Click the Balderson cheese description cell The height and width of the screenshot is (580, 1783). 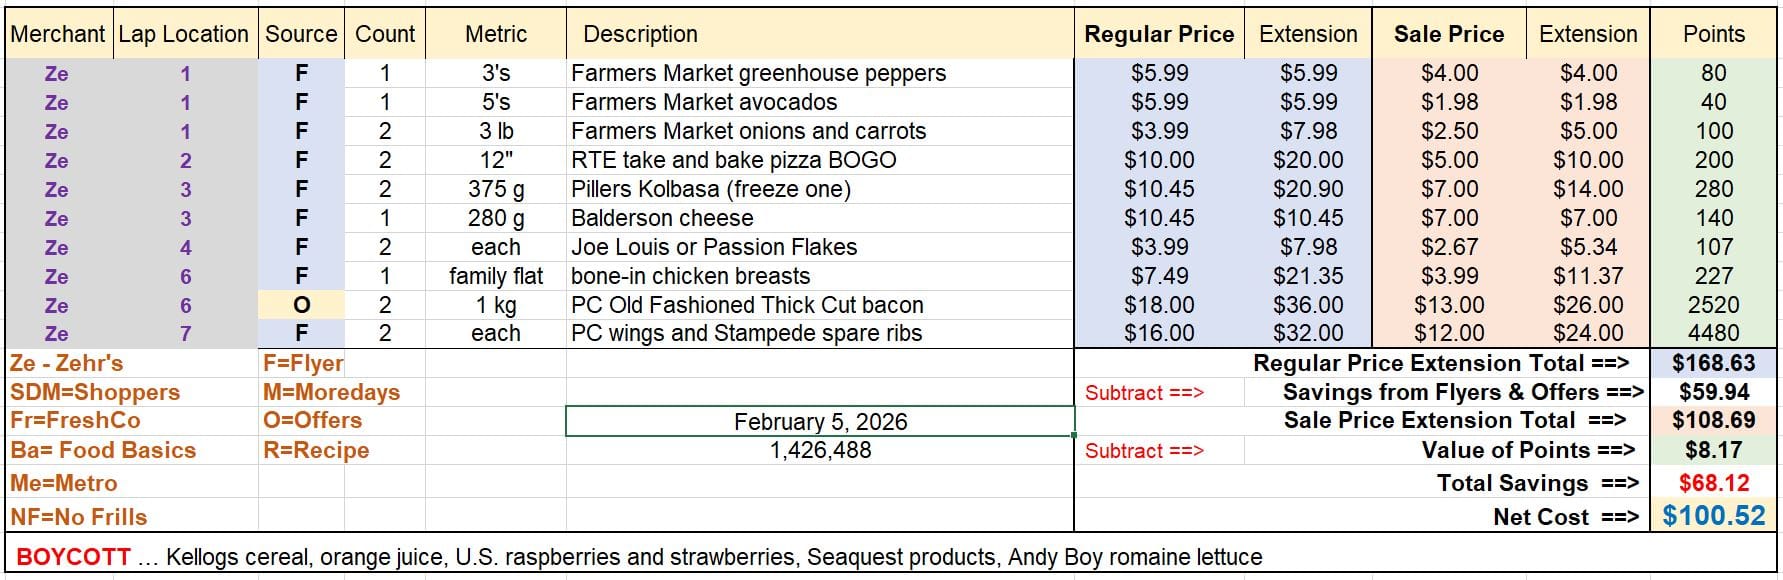coord(662,218)
